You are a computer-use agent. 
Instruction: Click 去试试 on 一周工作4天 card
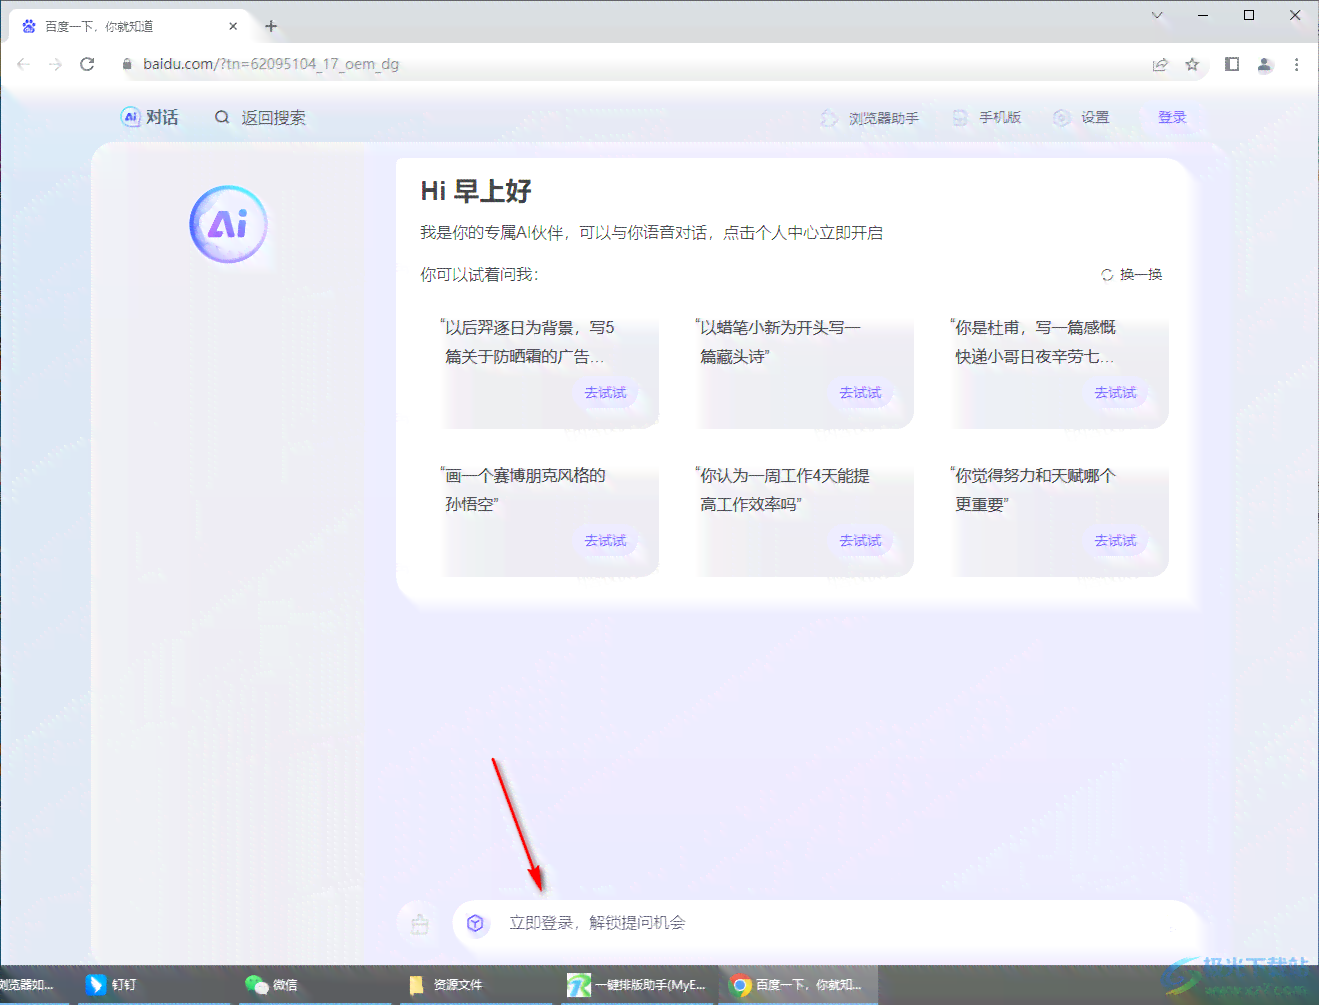tap(860, 541)
